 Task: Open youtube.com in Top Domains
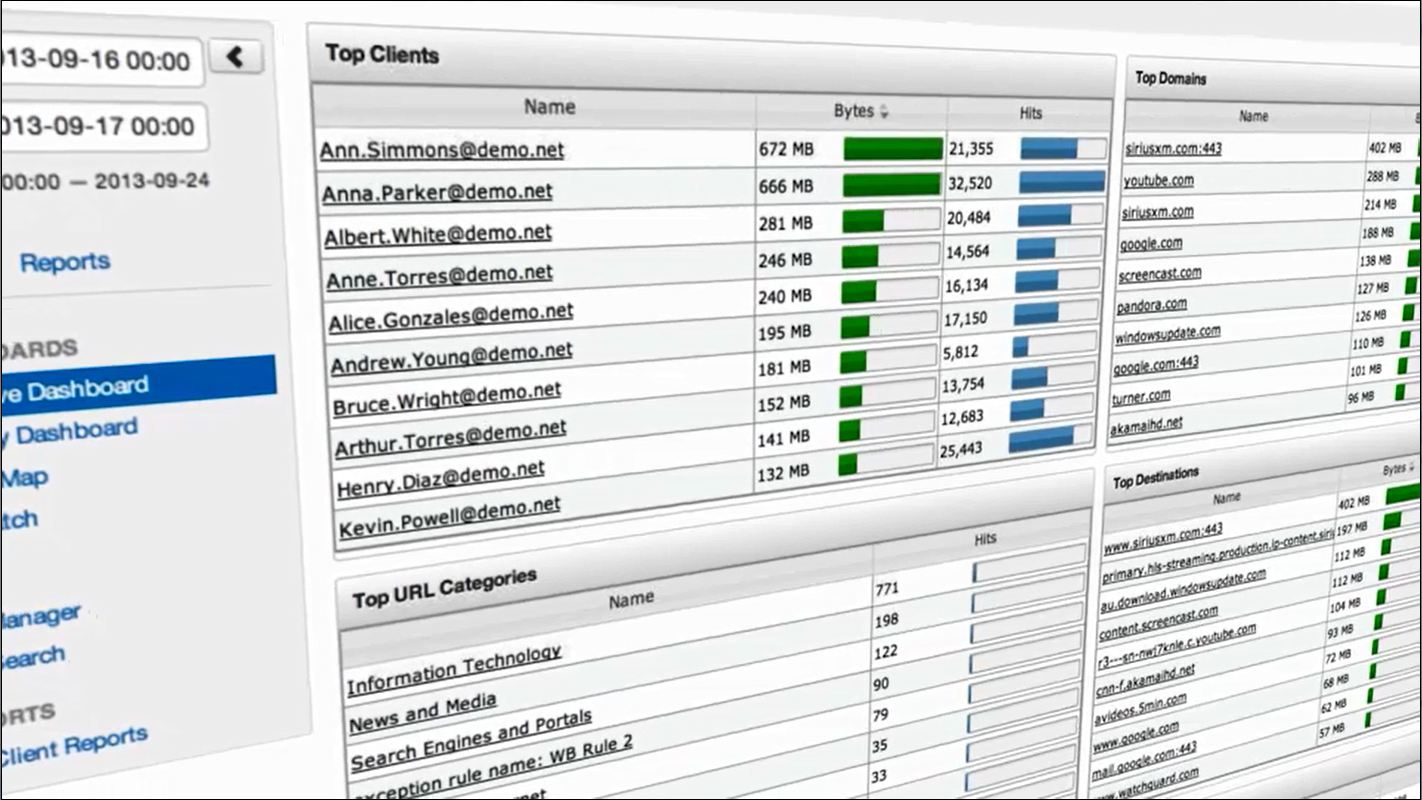pos(1158,181)
